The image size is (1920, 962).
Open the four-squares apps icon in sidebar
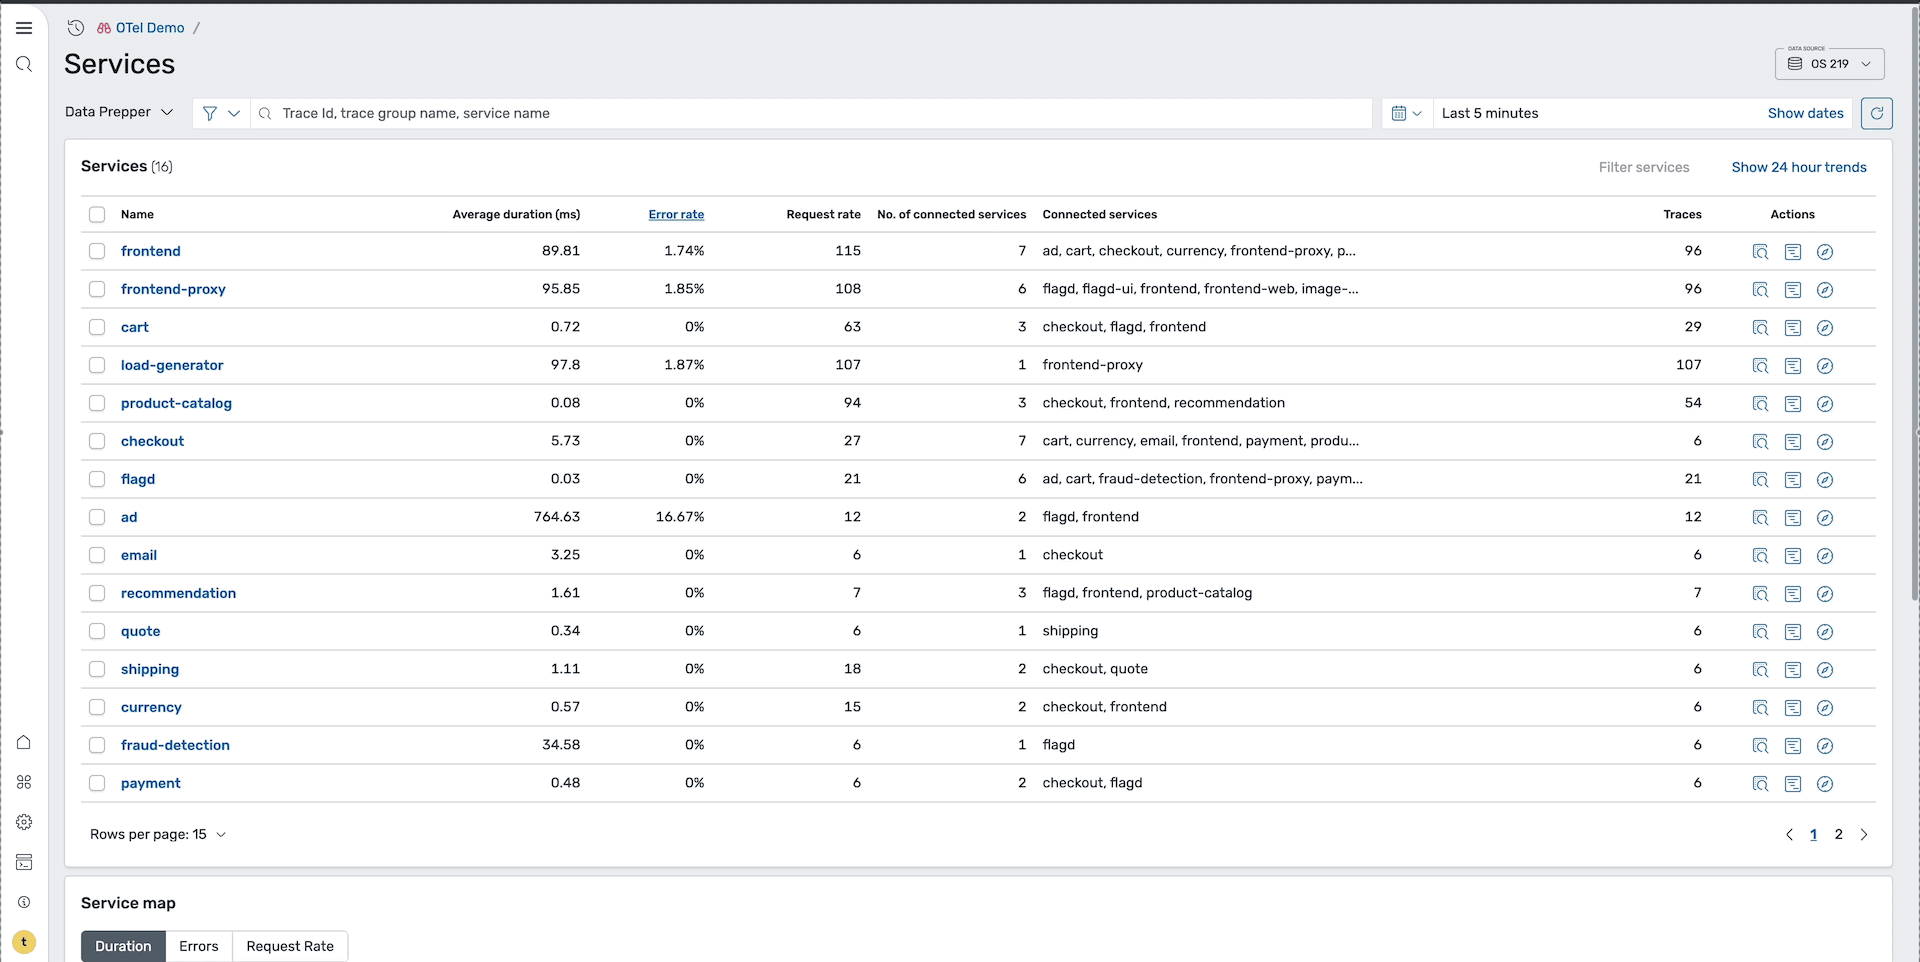tap(24, 782)
